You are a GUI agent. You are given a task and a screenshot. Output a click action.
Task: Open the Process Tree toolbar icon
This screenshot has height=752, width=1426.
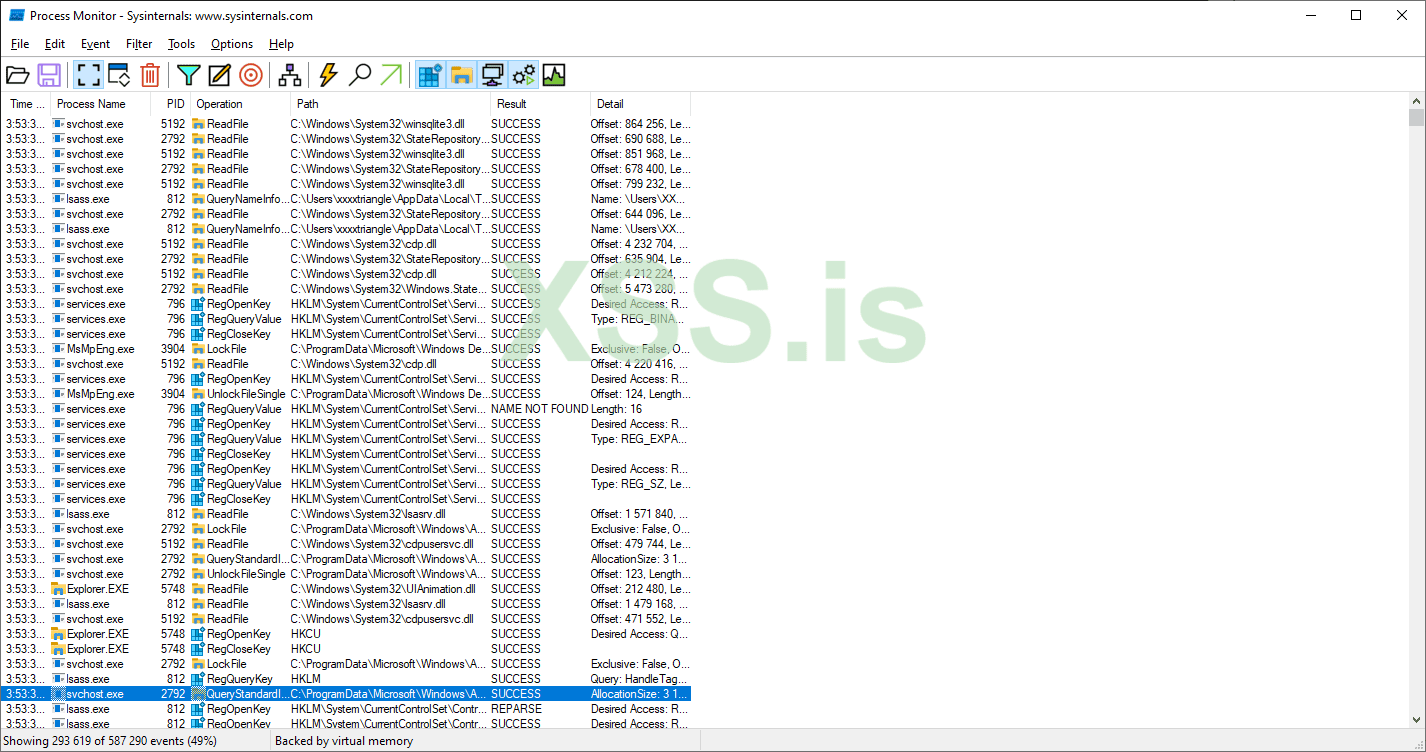pyautogui.click(x=290, y=75)
